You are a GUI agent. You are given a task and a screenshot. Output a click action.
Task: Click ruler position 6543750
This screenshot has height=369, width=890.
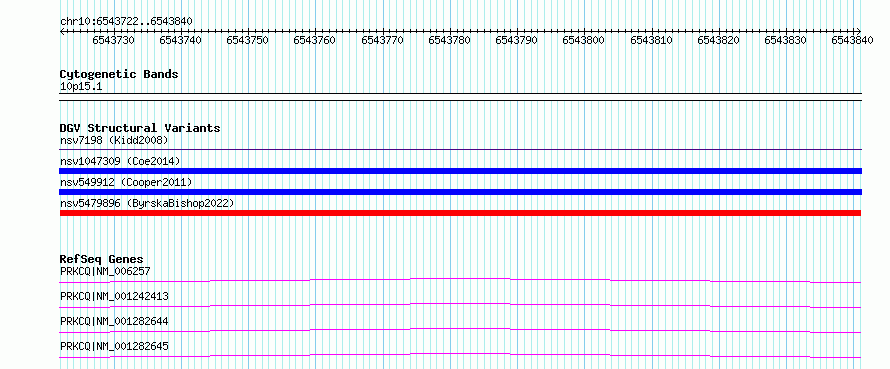tap(247, 40)
